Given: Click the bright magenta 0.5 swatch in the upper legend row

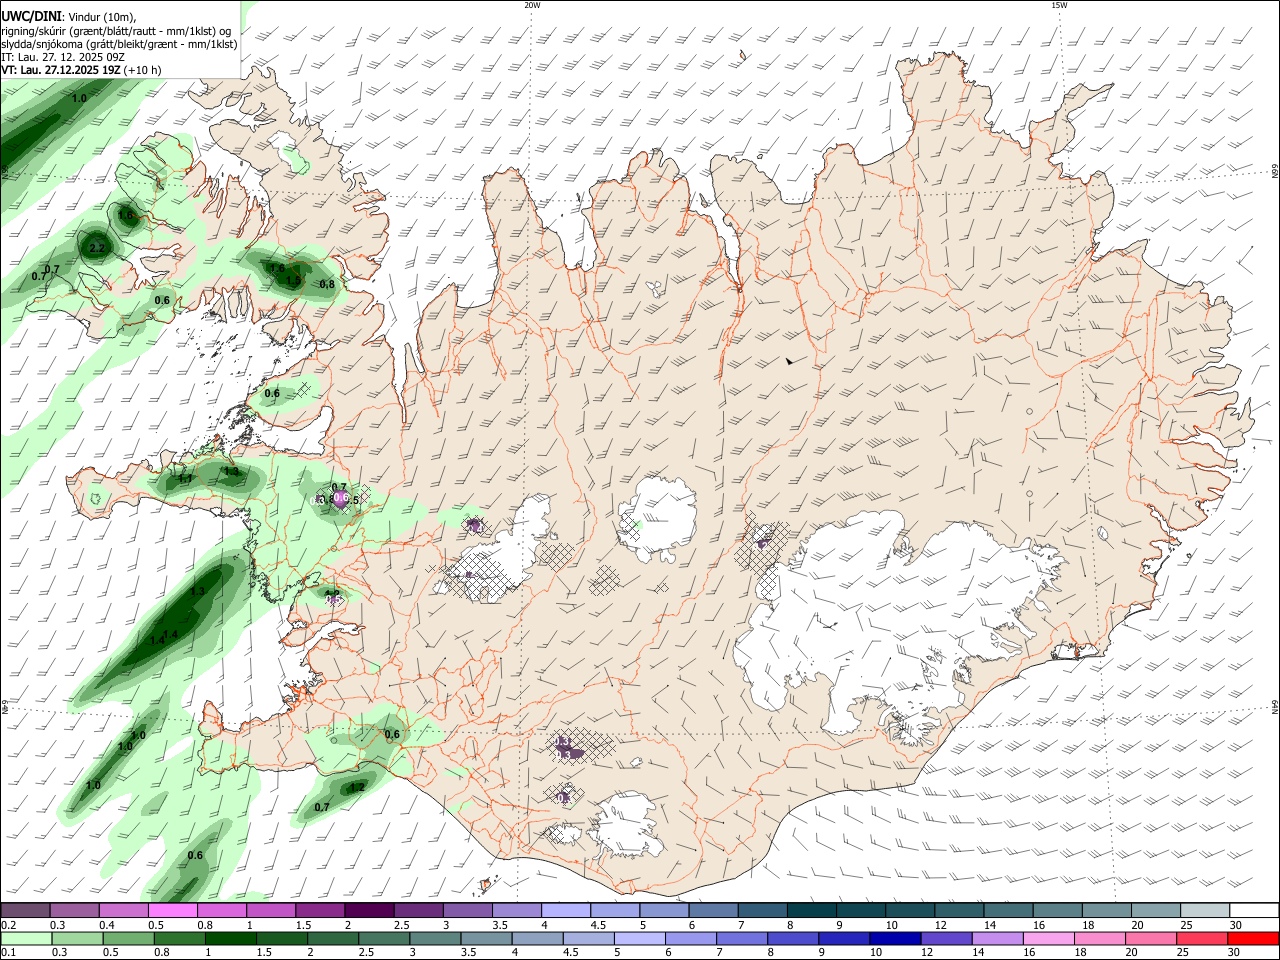Looking at the screenshot, I should pos(172,910).
